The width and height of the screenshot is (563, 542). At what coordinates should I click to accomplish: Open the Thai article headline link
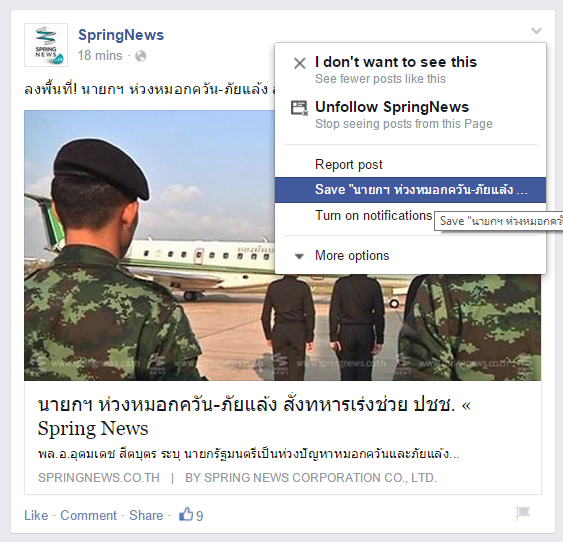[x=254, y=416]
